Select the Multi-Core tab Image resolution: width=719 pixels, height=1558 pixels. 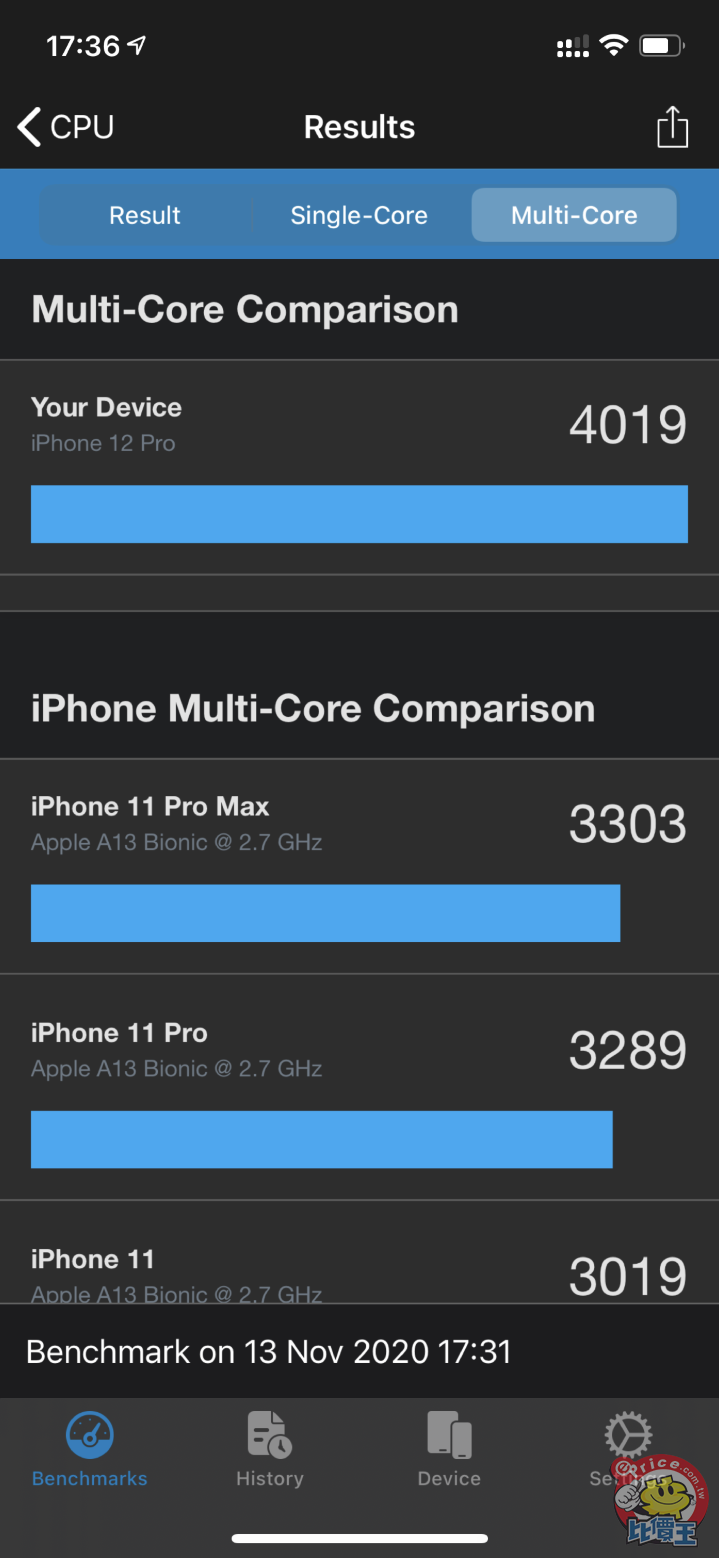[x=574, y=215]
